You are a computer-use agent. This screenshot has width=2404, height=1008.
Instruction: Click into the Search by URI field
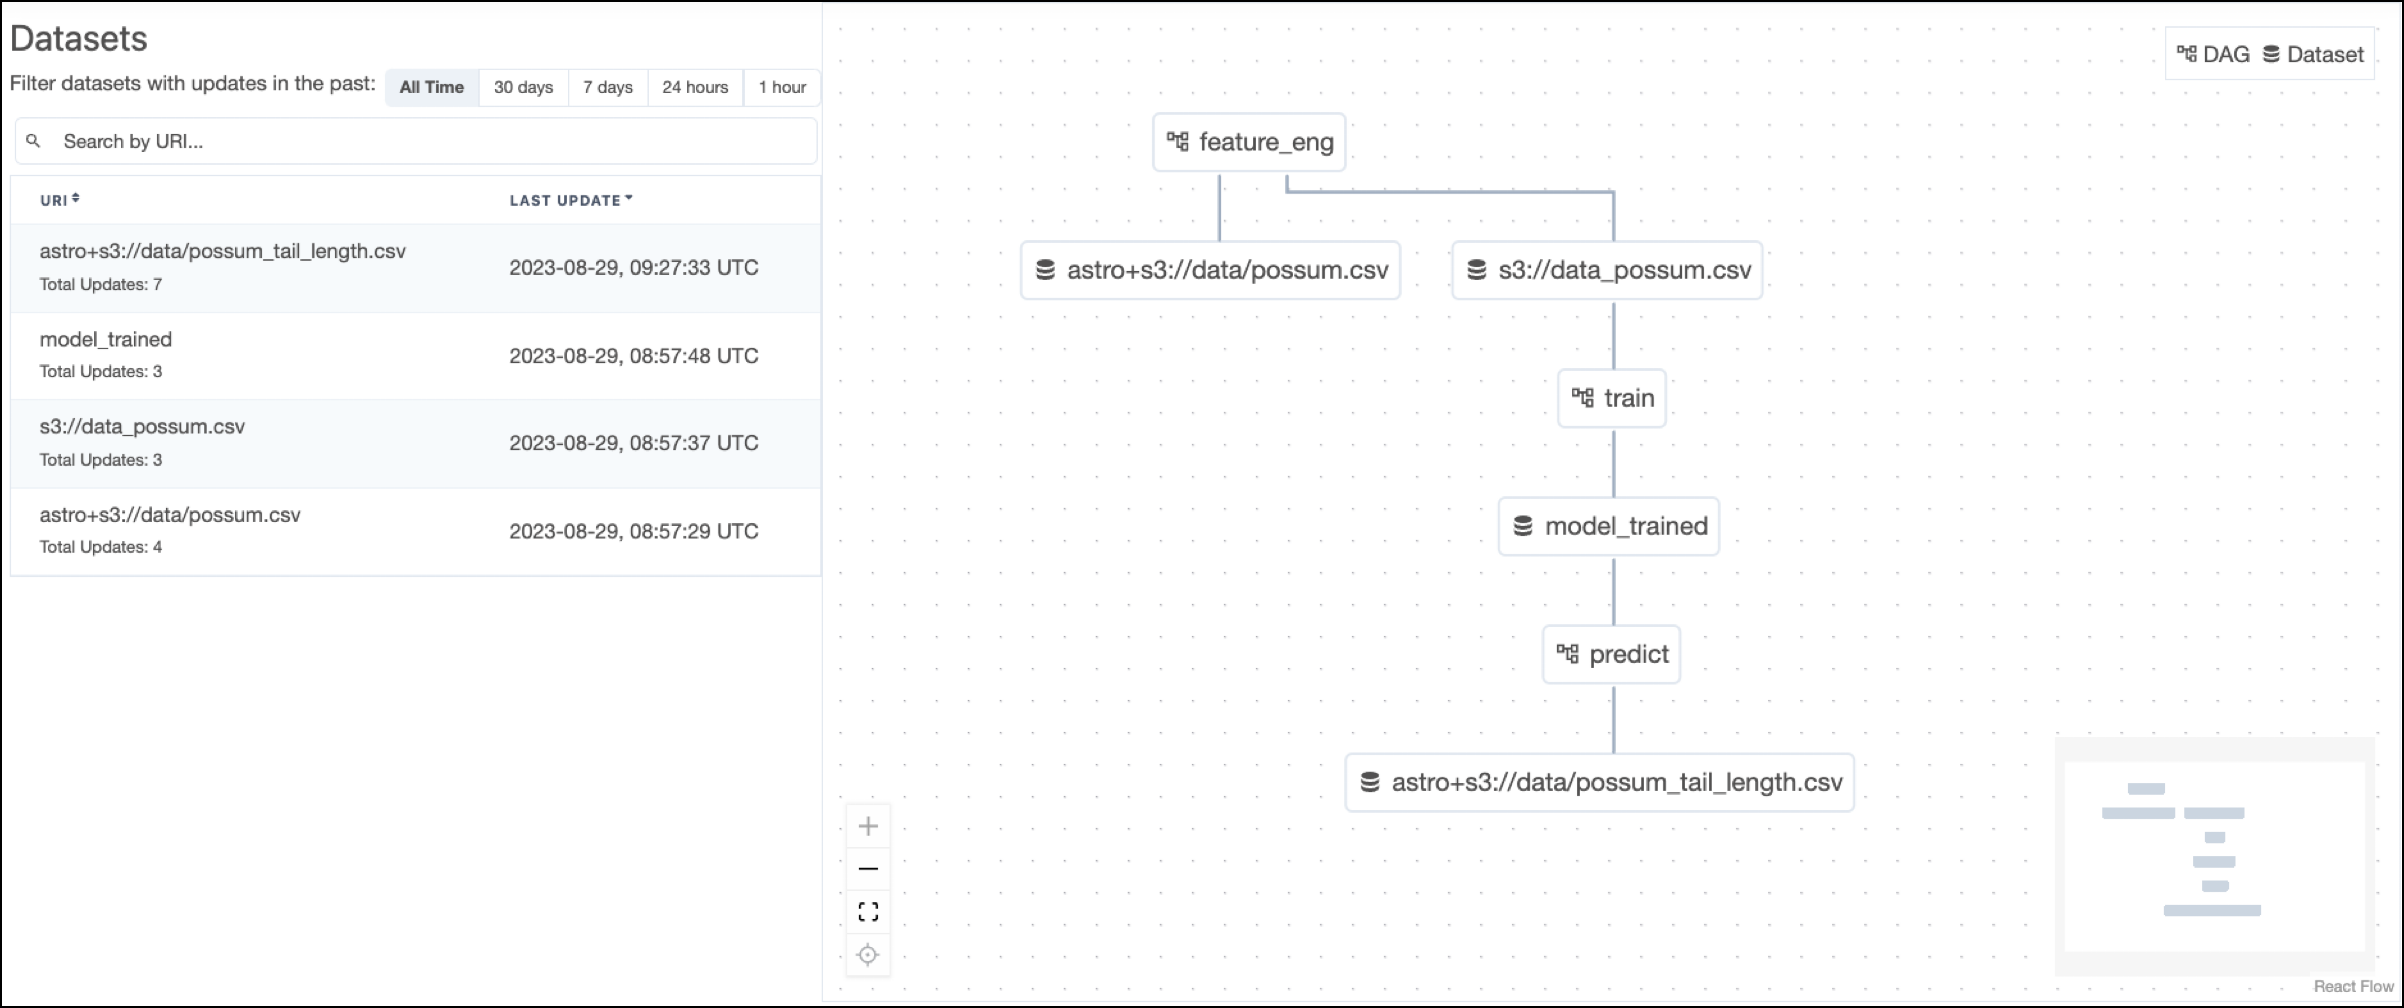[415, 141]
